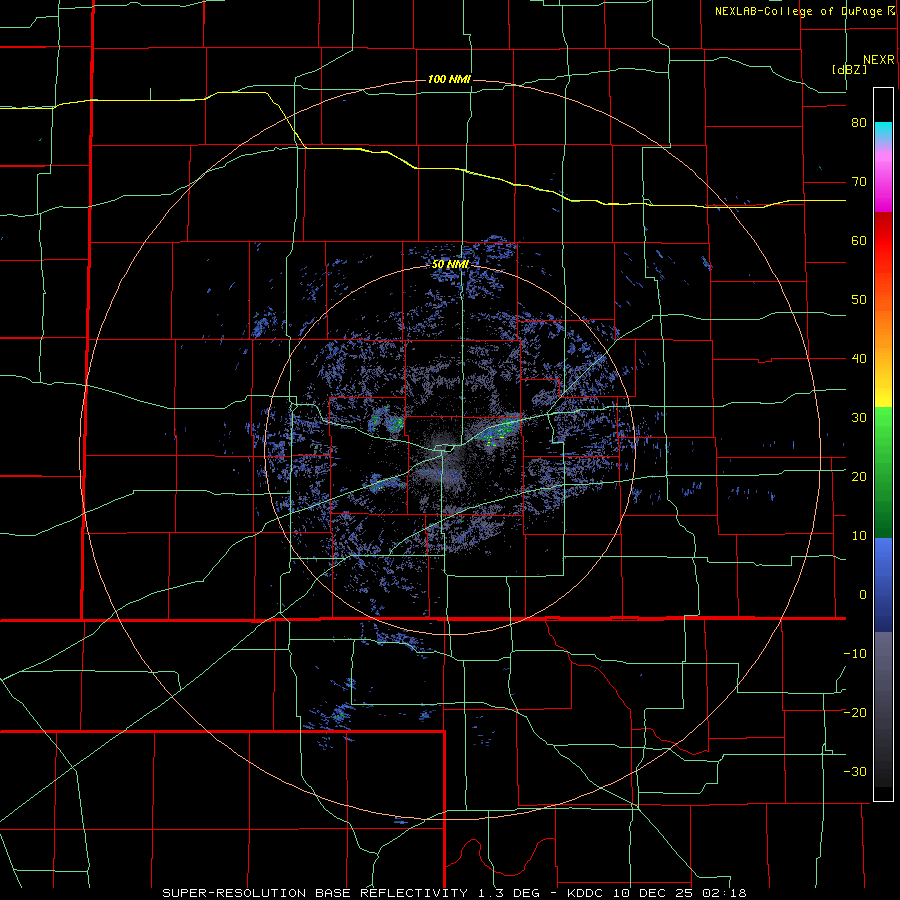Click the -20 value on dBZ scale
900x900 pixels.
855,712
